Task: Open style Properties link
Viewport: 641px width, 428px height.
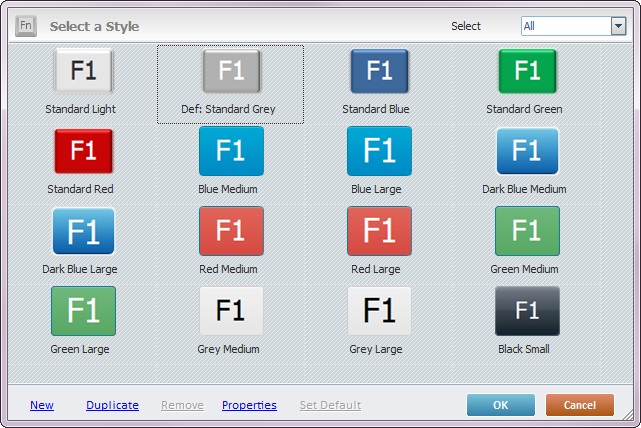Action: tap(249, 405)
